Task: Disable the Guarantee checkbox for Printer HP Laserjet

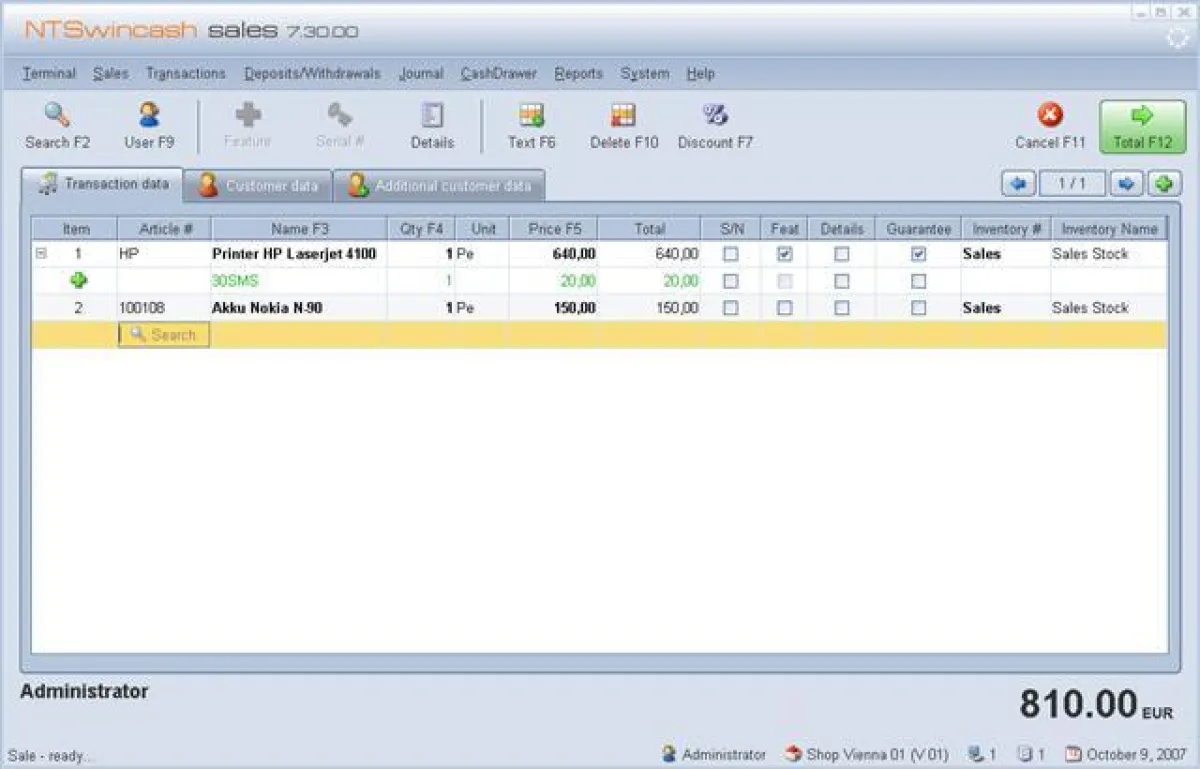Action: (918, 254)
